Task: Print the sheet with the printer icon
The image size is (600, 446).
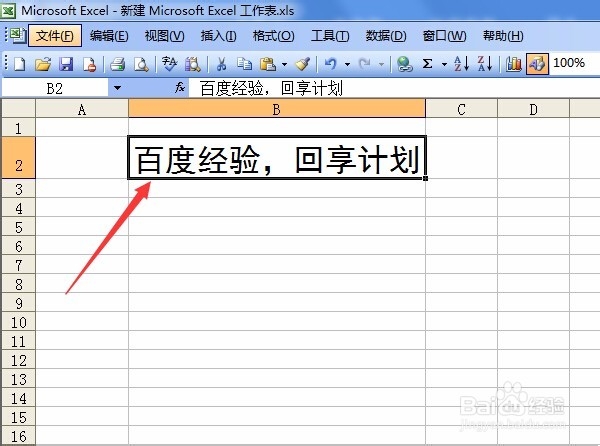Action: [x=117, y=63]
